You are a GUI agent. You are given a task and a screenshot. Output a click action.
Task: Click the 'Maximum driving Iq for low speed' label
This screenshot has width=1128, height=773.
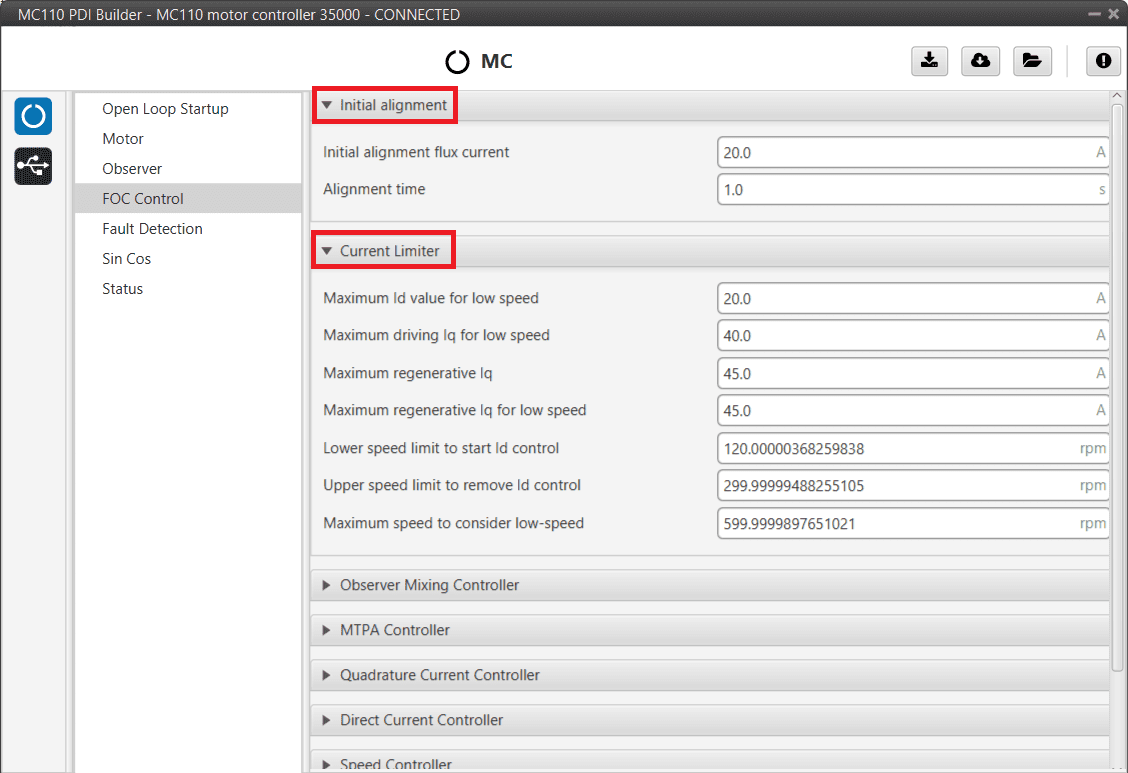tap(436, 335)
